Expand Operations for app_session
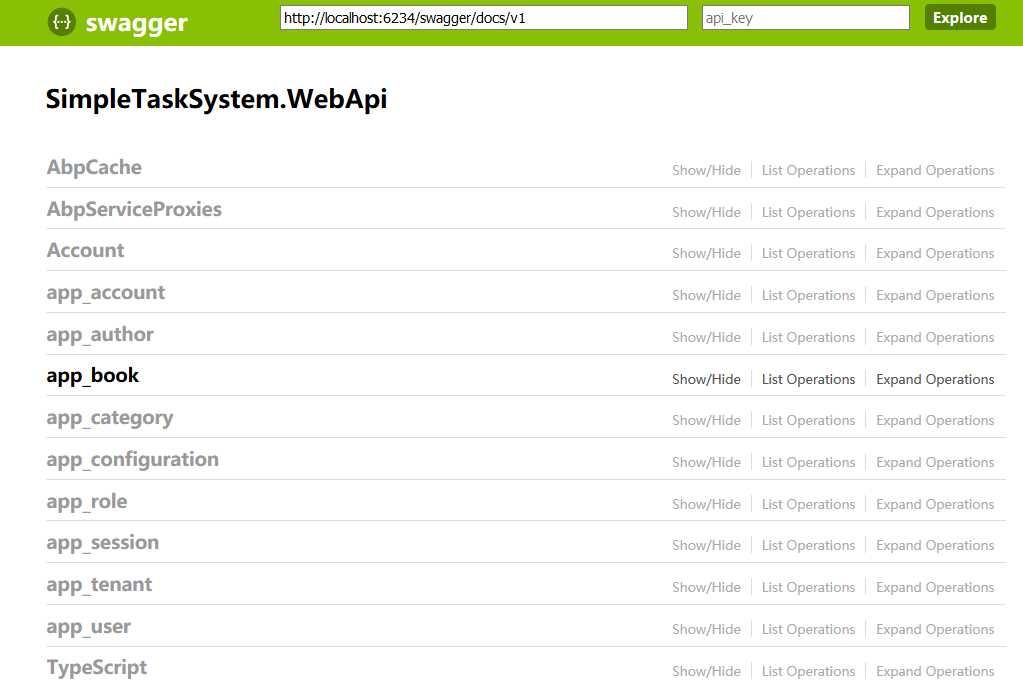This screenshot has width=1023, height=690. pyautogui.click(x=935, y=545)
